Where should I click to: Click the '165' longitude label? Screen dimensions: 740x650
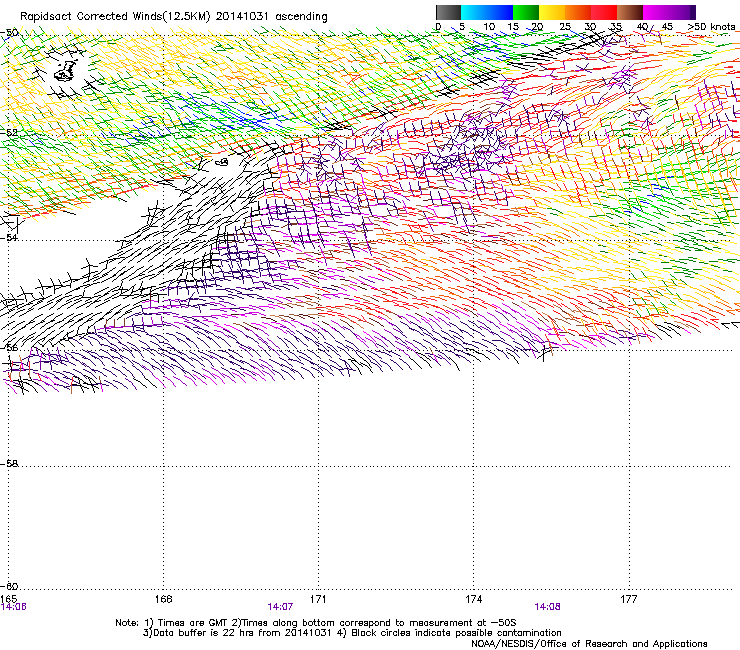point(8,599)
